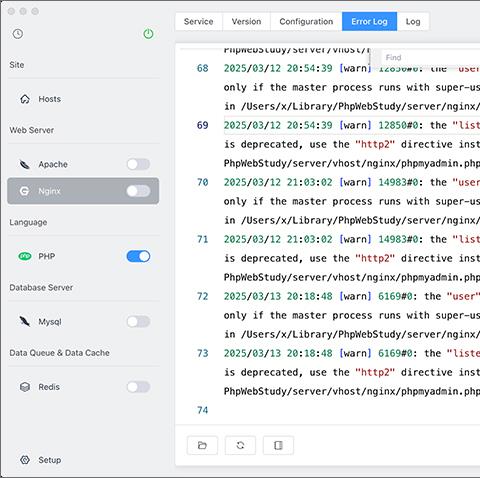Click the Setup gear icon

[x=25, y=460]
